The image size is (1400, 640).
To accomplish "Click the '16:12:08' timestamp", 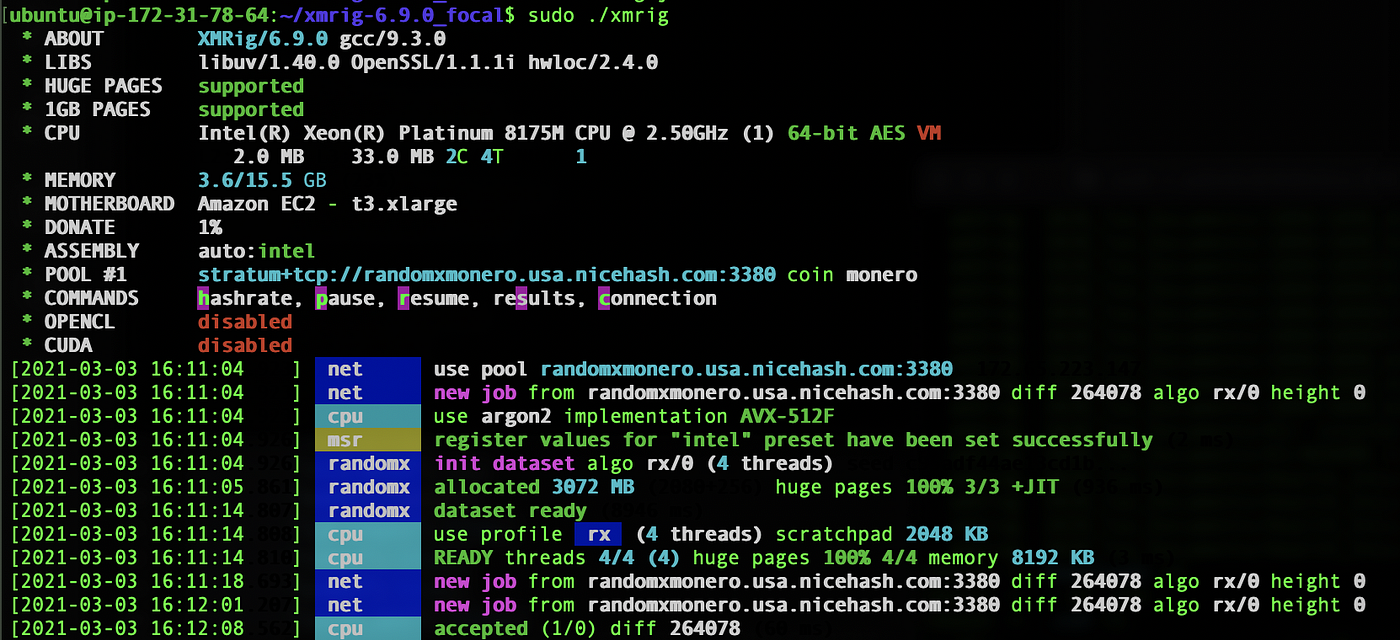I will click(x=197, y=629).
